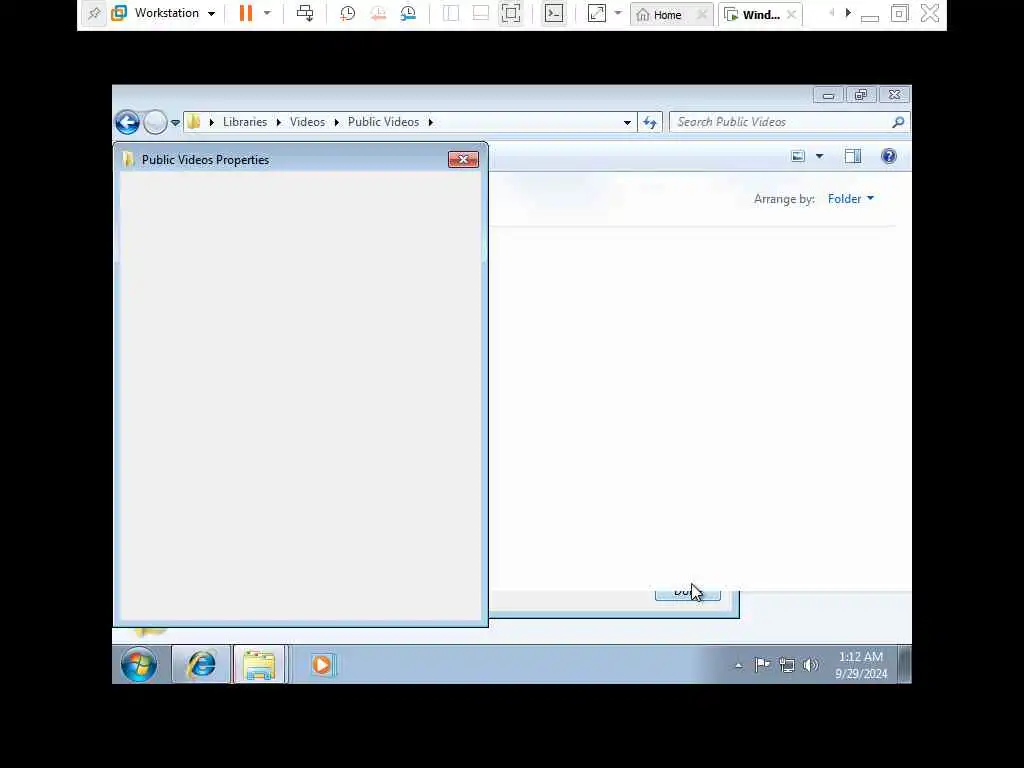Select Videos in the address bar

point(307,122)
